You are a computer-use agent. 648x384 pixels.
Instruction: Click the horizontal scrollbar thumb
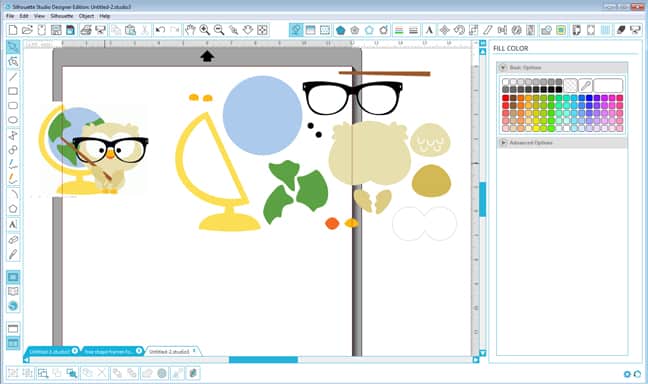pos(263,360)
